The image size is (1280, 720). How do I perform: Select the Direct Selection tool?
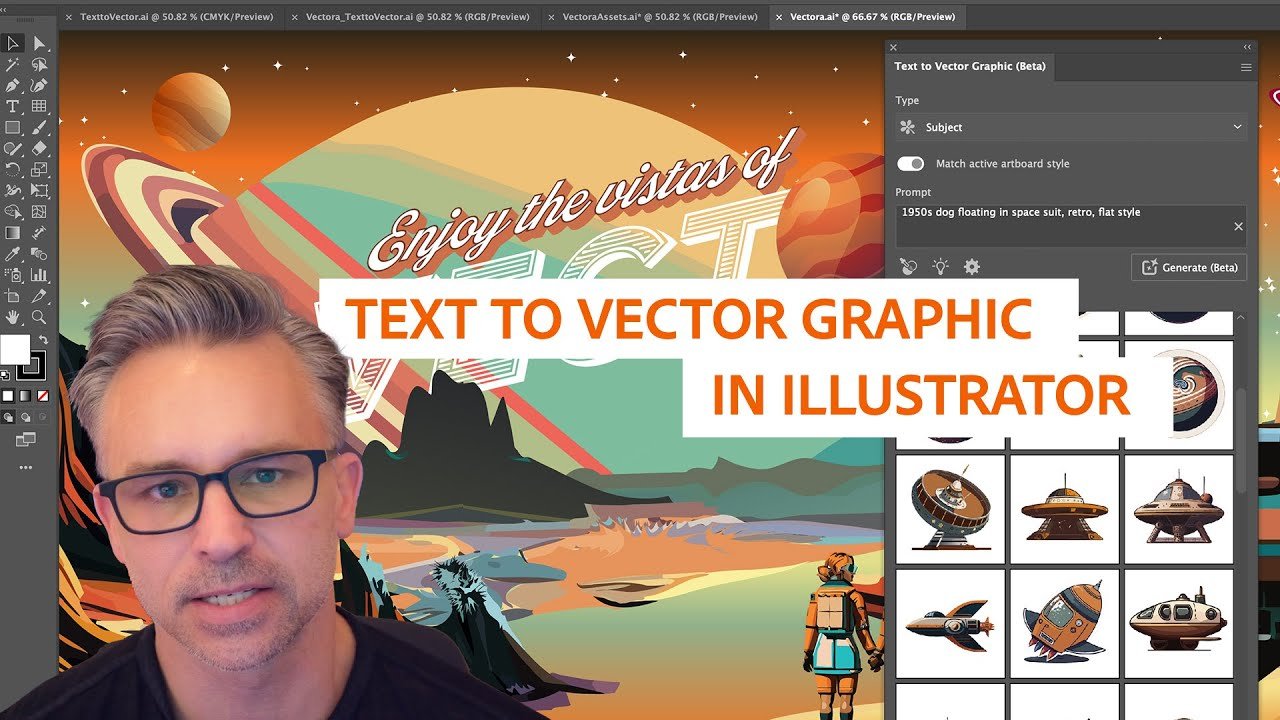[39, 43]
